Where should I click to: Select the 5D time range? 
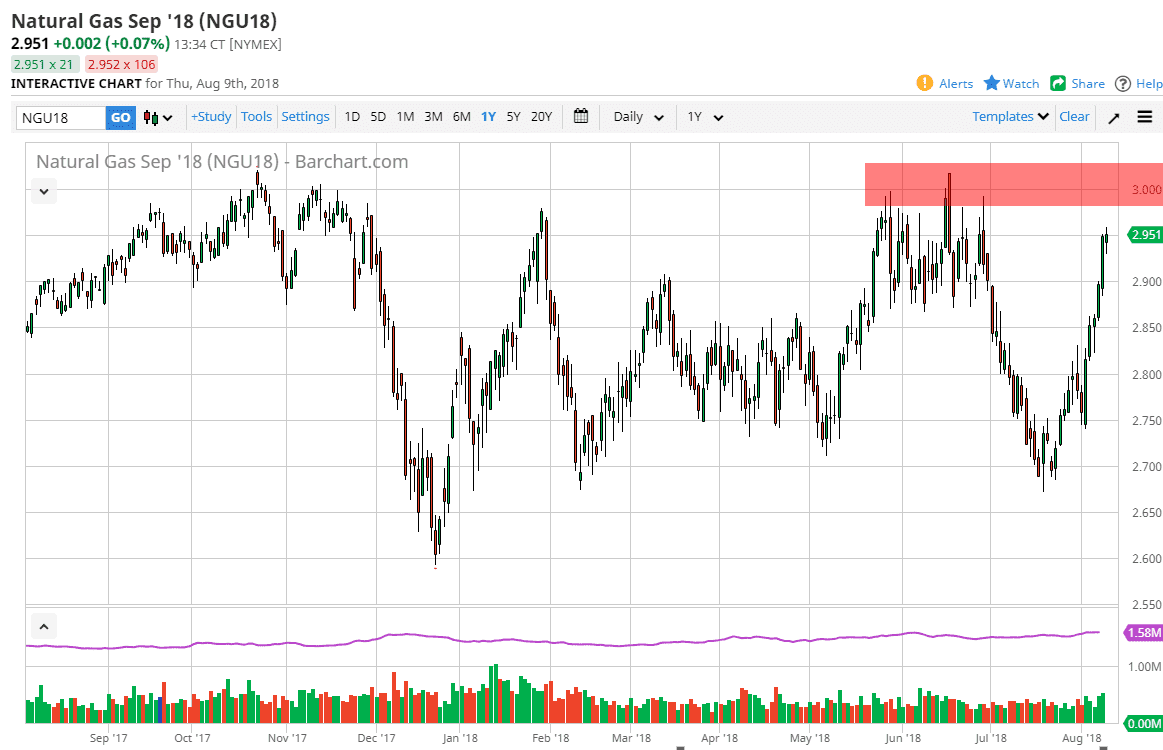(x=378, y=116)
